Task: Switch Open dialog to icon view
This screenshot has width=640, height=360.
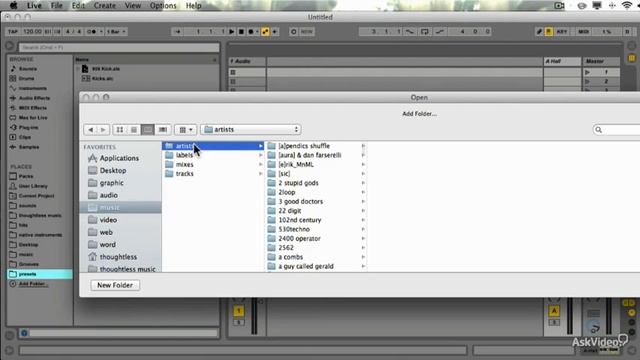Action: point(120,130)
